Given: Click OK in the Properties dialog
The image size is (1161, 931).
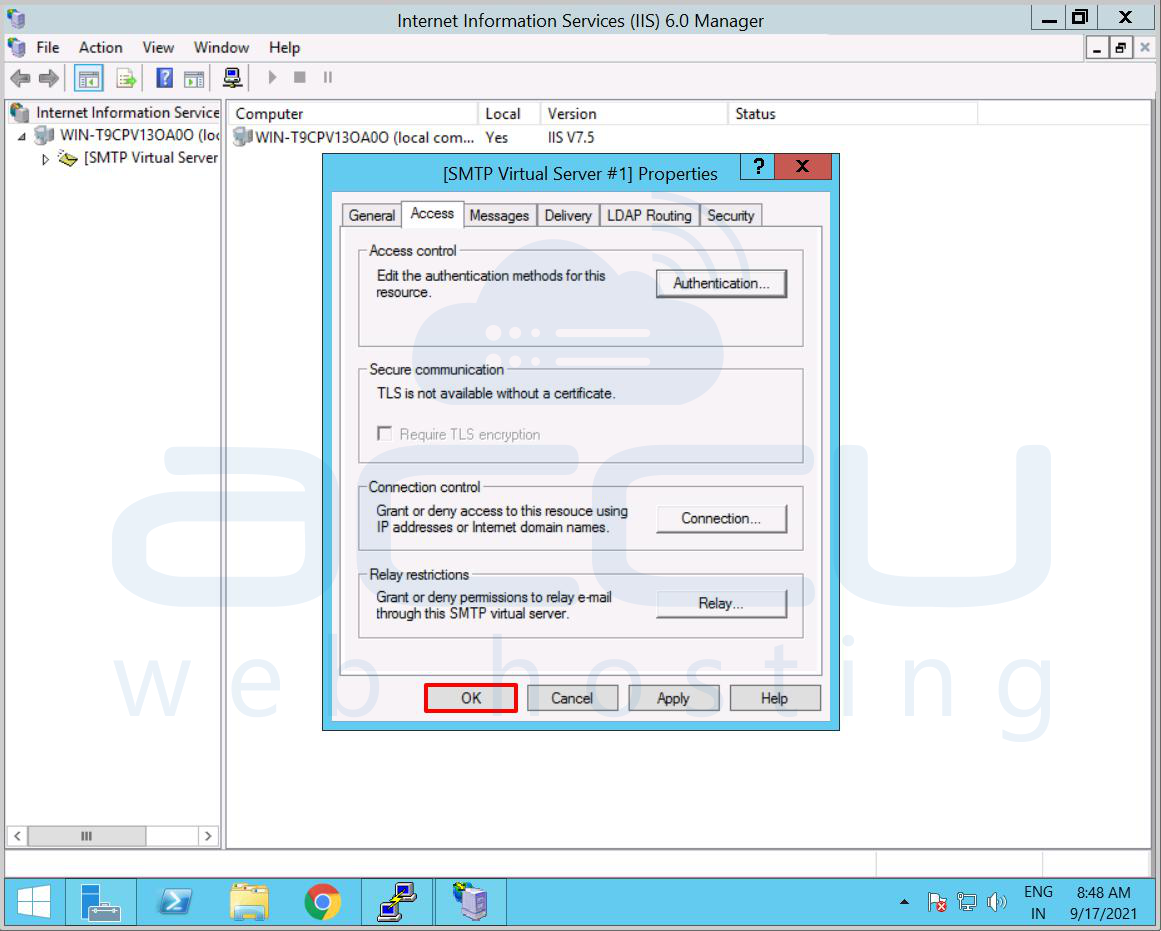Looking at the screenshot, I should click(x=471, y=698).
